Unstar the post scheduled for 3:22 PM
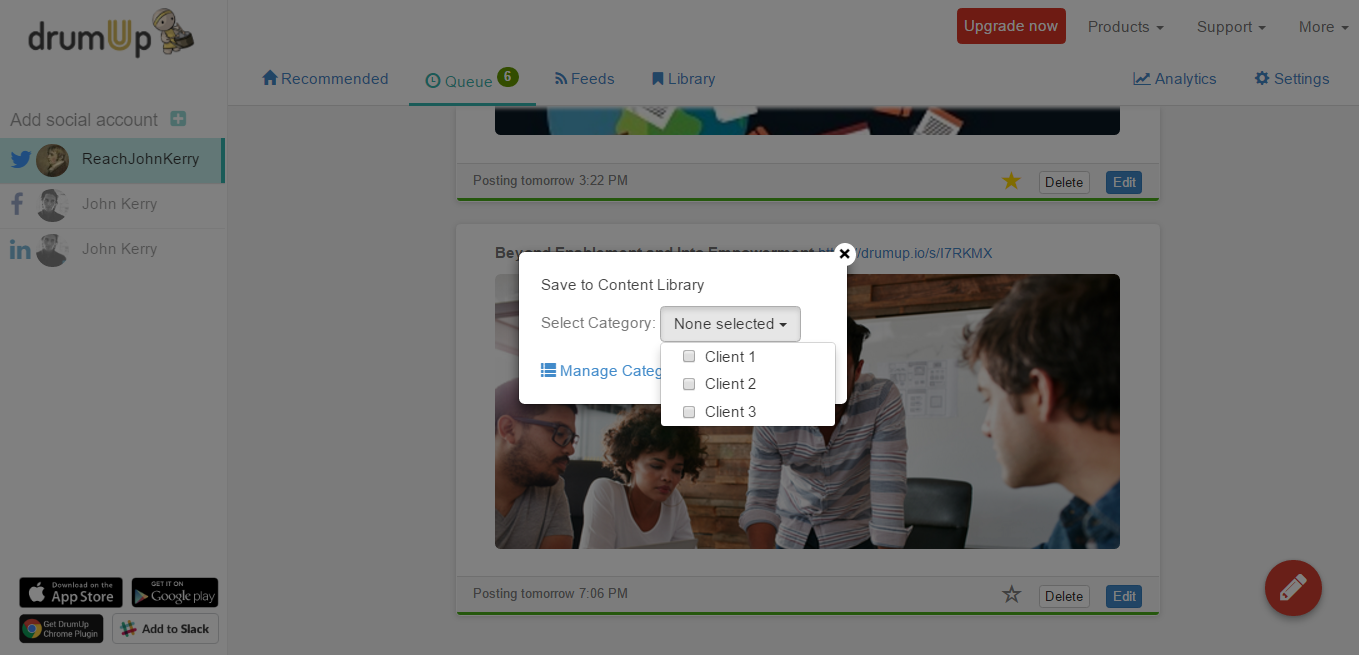 click(1011, 181)
